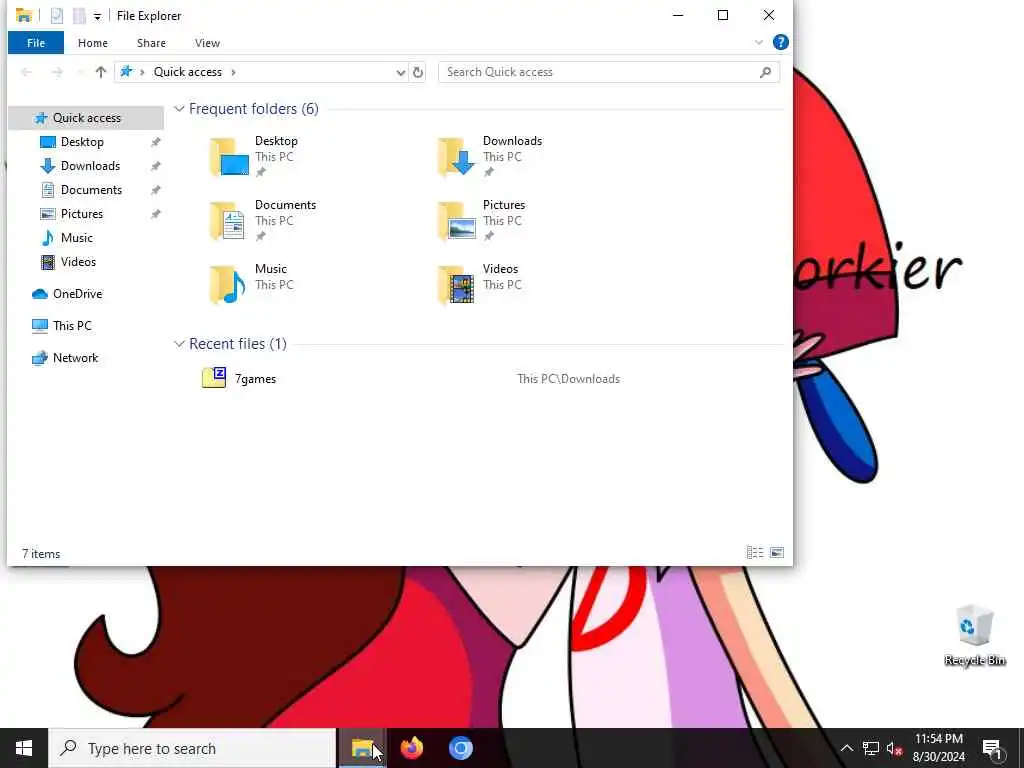This screenshot has height=768, width=1024.
Task: Click the Help question mark icon
Action: pyautogui.click(x=780, y=42)
